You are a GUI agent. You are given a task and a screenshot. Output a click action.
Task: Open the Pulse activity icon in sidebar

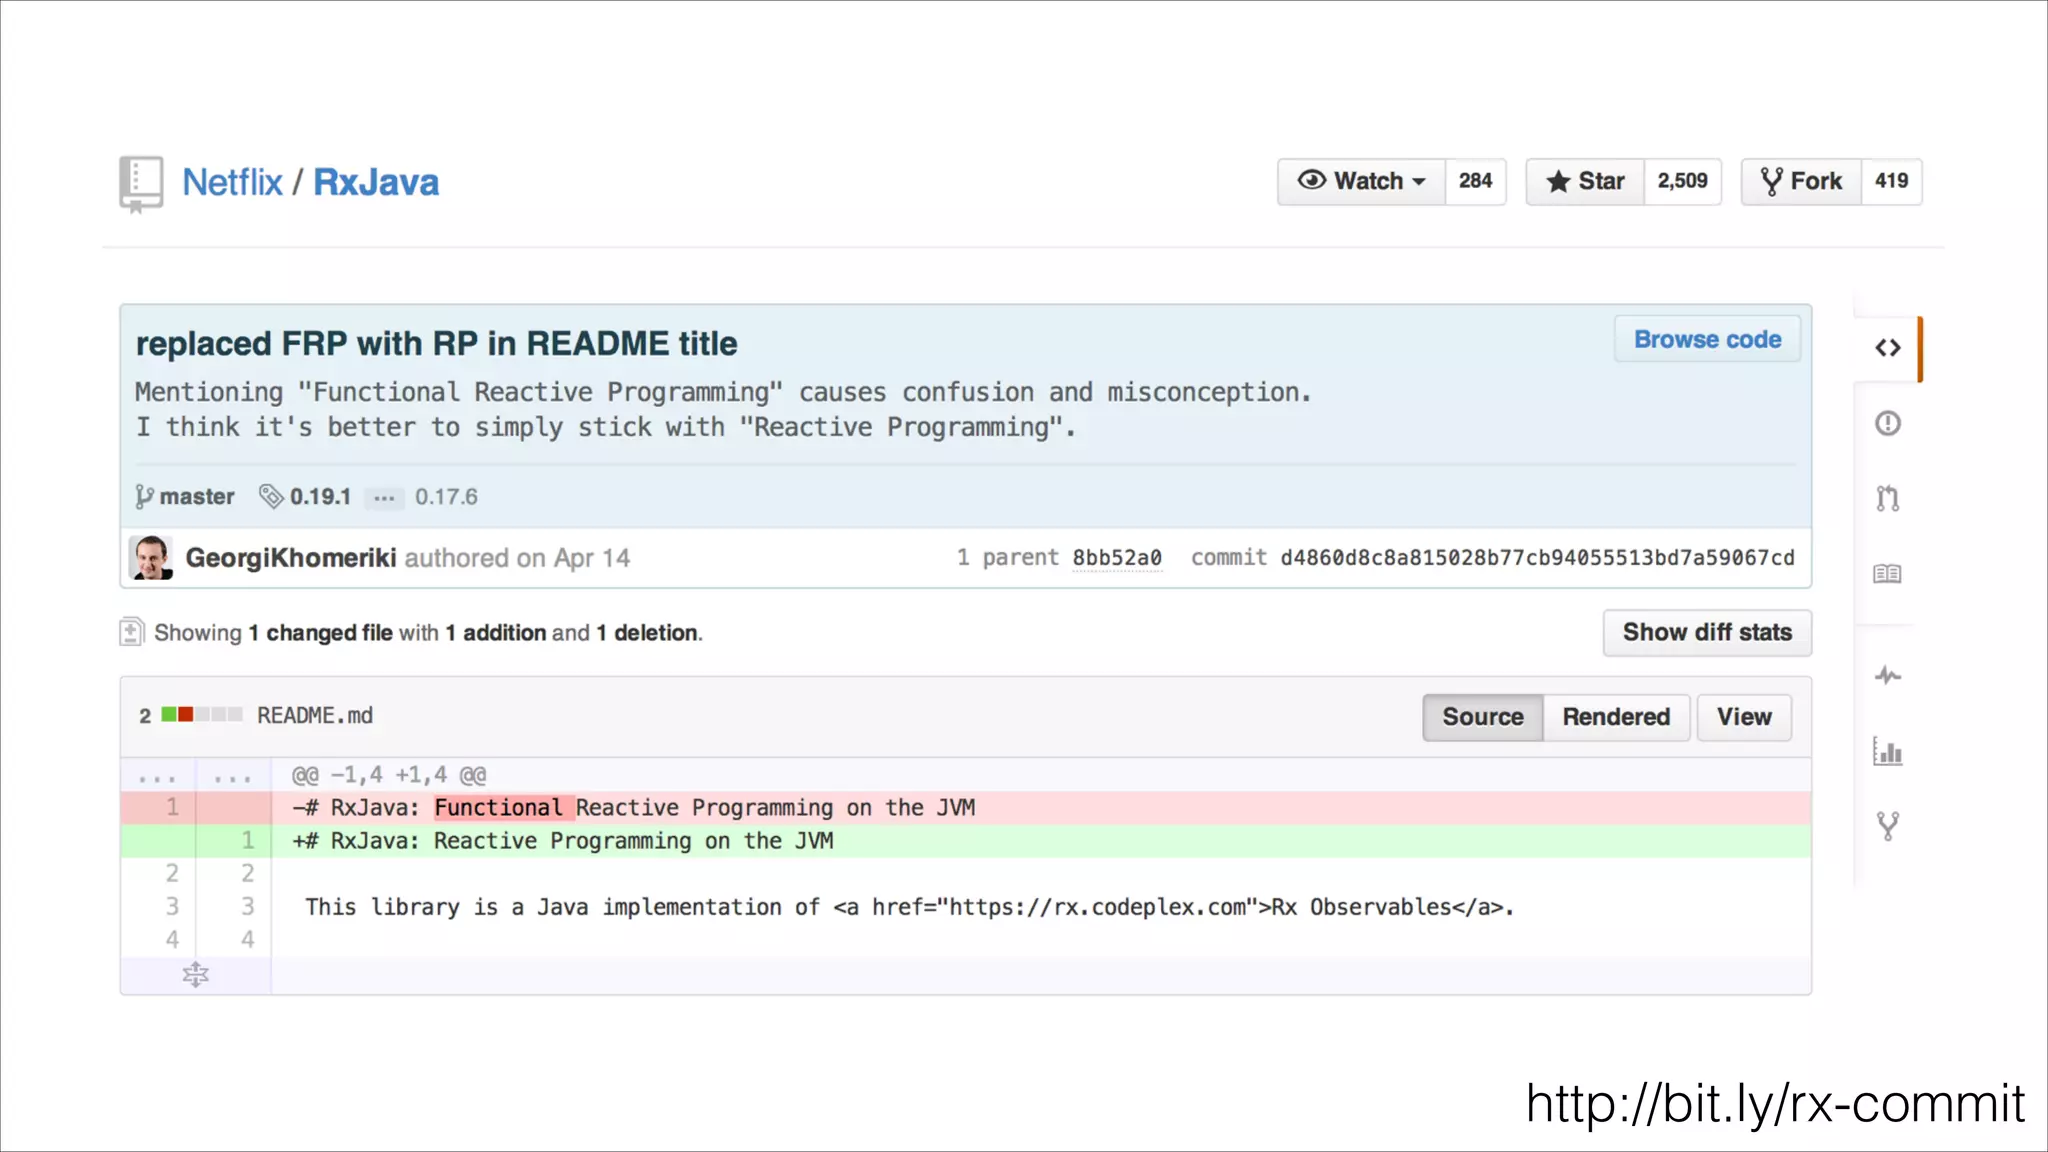point(1887,676)
